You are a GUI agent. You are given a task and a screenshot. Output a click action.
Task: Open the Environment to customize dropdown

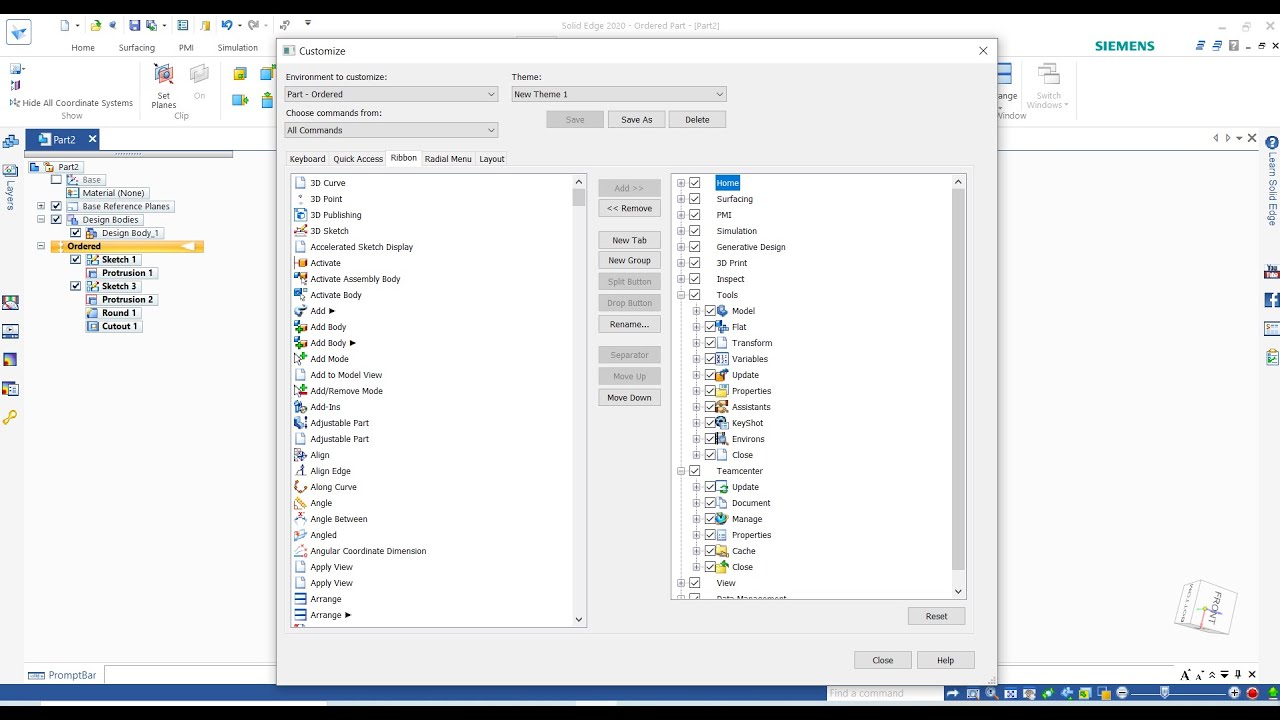click(391, 94)
